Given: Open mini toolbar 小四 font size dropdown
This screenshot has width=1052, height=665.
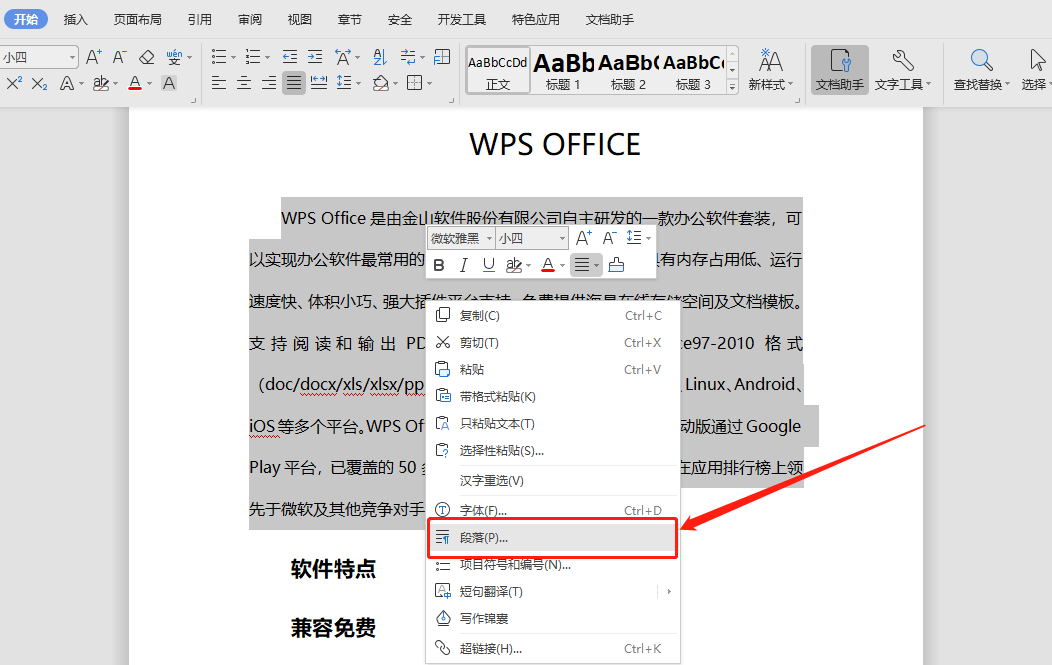Looking at the screenshot, I should point(562,238).
